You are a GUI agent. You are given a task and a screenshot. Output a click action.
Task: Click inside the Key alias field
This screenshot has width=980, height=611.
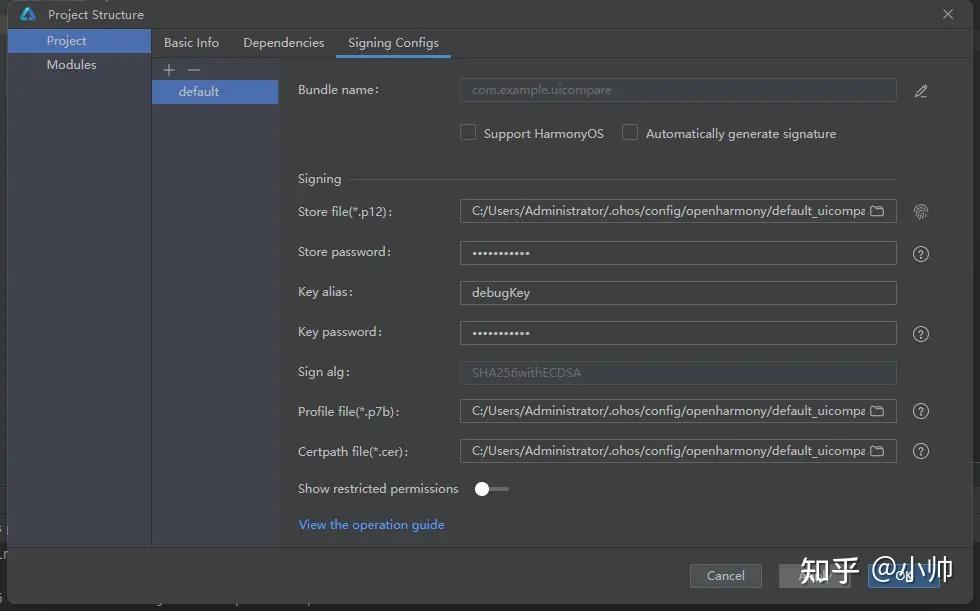tap(677, 293)
